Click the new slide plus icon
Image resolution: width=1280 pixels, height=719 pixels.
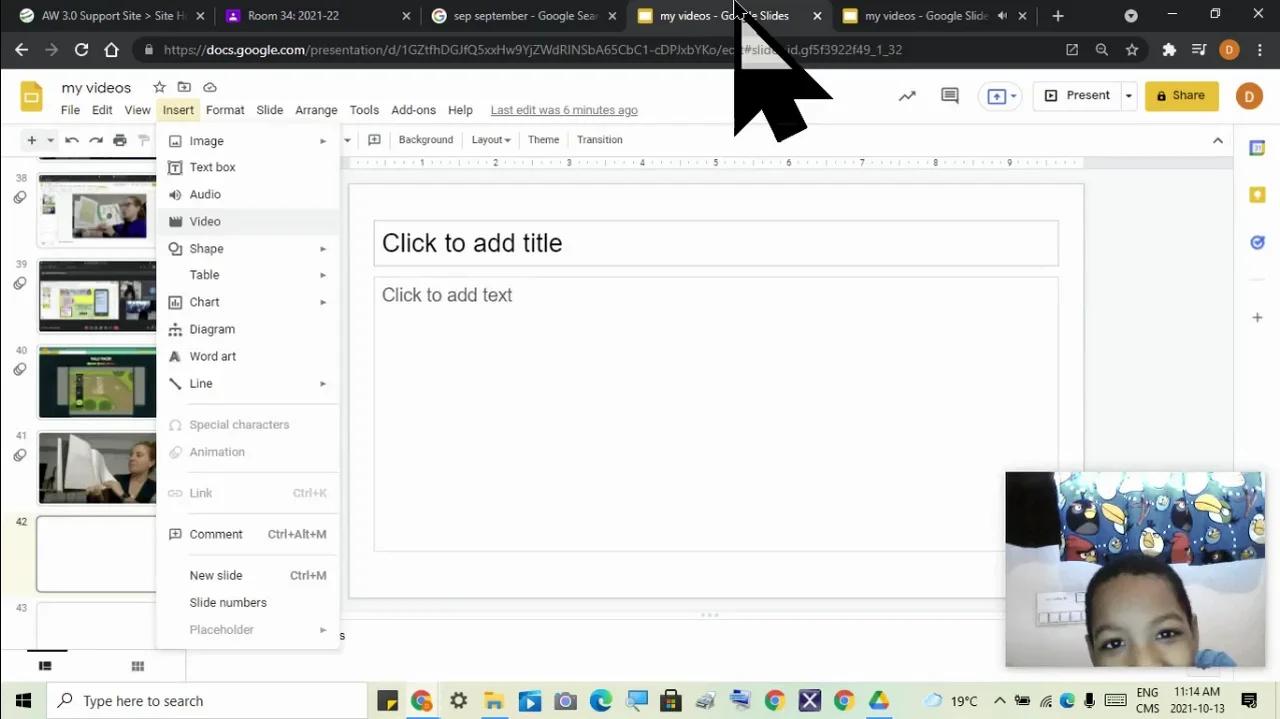pyautogui.click(x=31, y=140)
